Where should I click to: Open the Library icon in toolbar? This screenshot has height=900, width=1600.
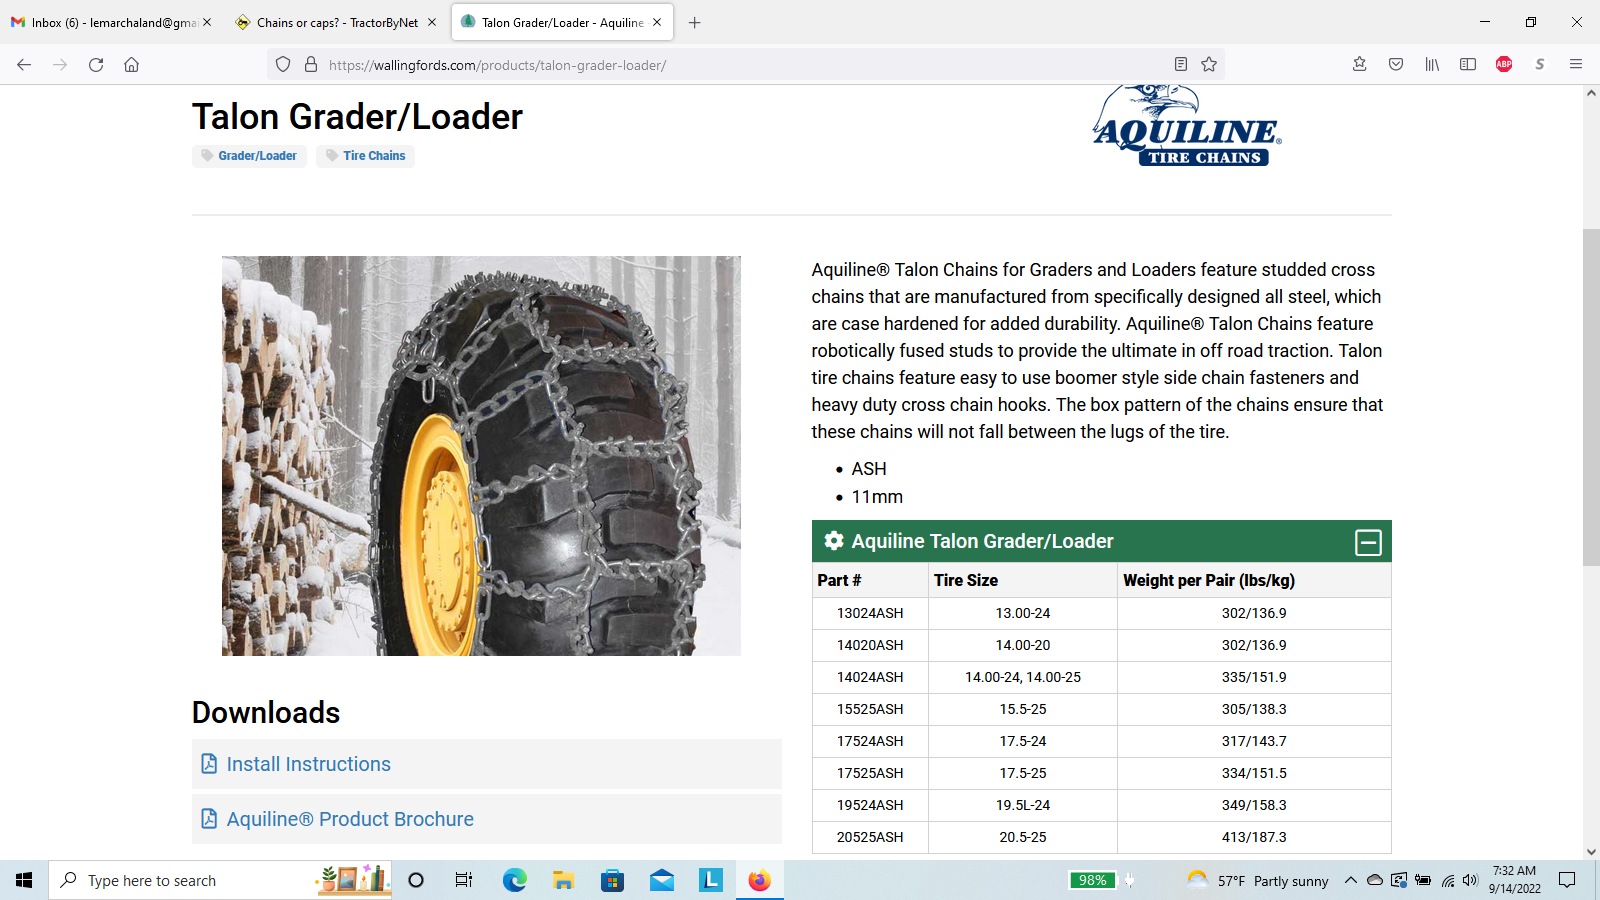click(1432, 65)
